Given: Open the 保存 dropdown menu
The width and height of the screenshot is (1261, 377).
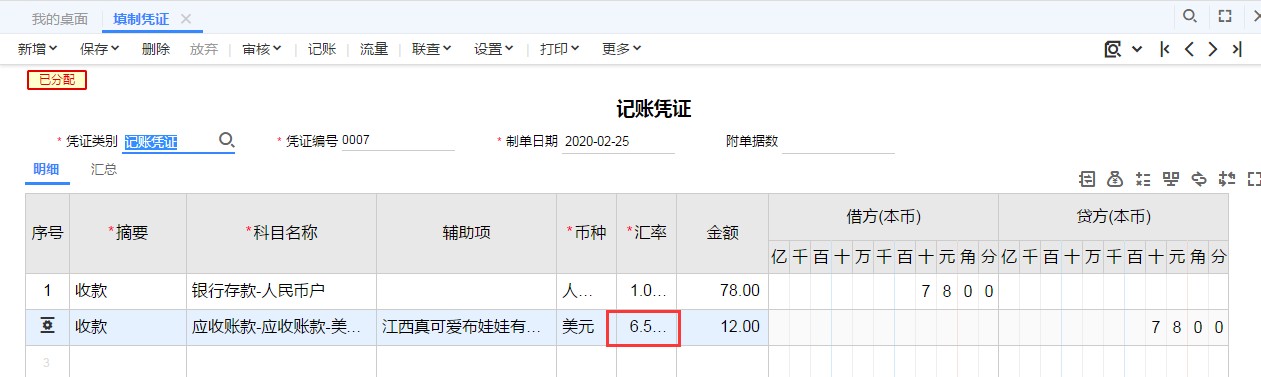Looking at the screenshot, I should click(x=100, y=49).
